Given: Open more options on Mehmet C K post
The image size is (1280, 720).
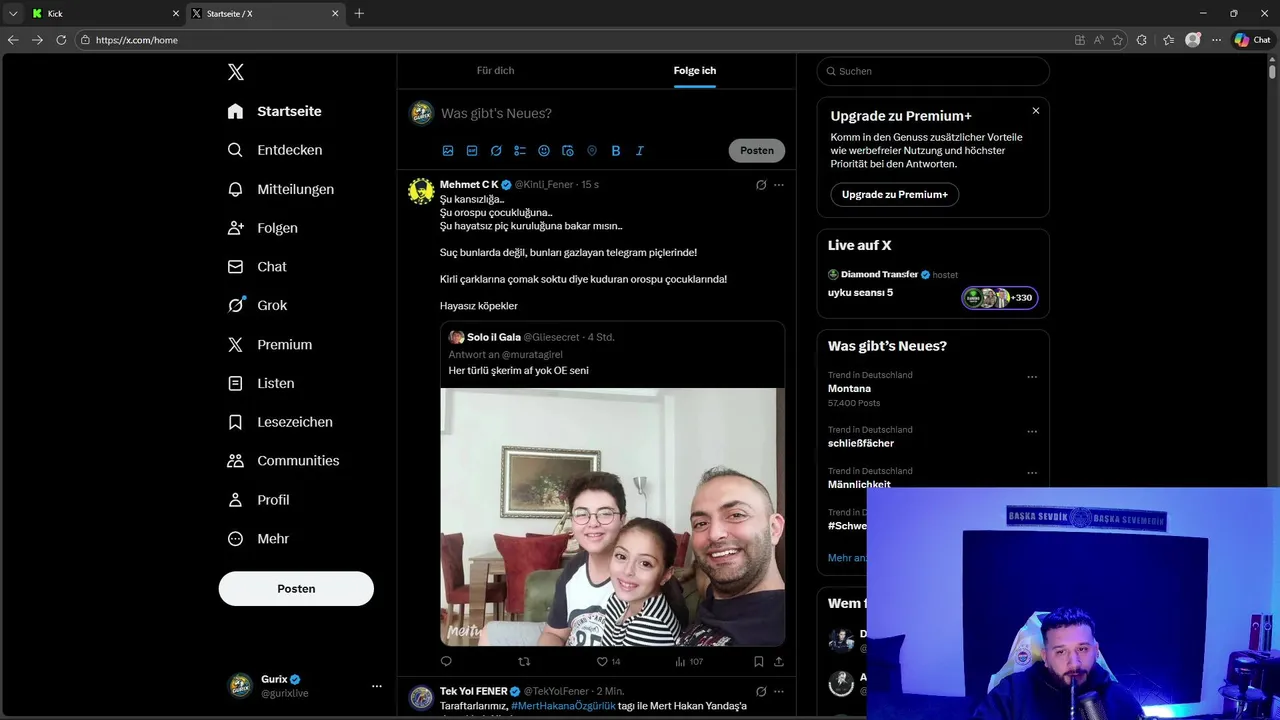Looking at the screenshot, I should 779,185.
